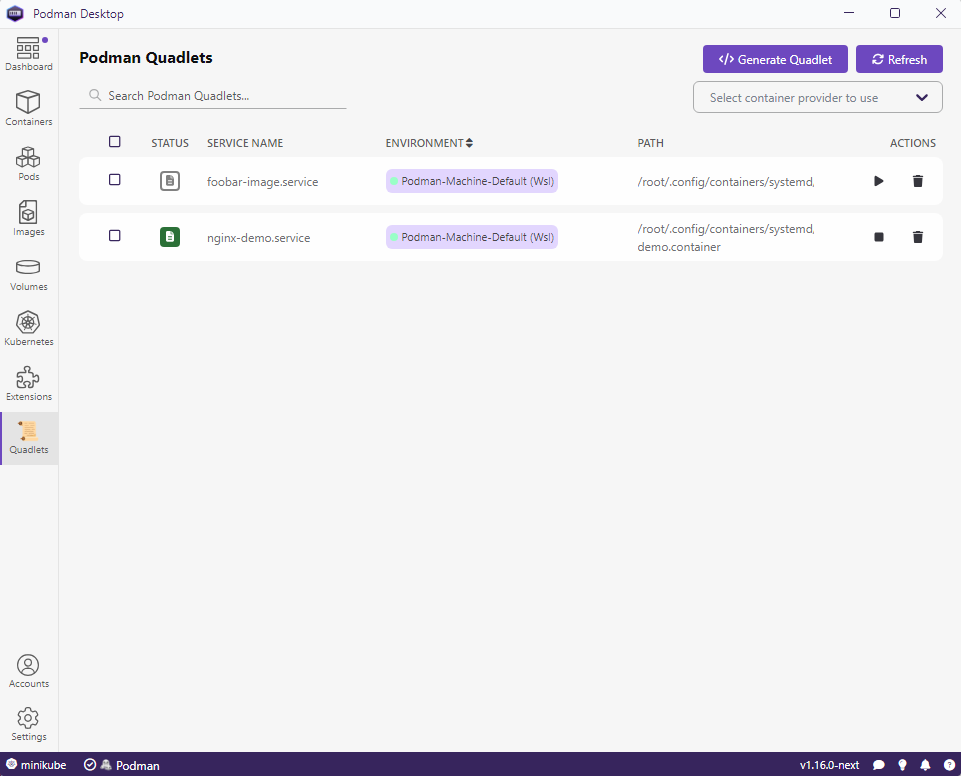Open the Containers sidebar section
The width and height of the screenshot is (961, 776).
29,108
